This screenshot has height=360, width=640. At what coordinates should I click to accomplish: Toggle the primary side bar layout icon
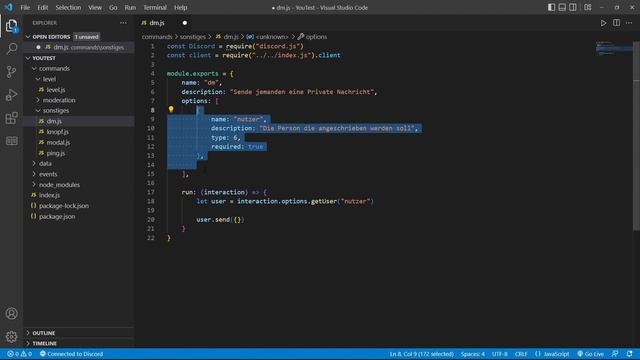551,7
